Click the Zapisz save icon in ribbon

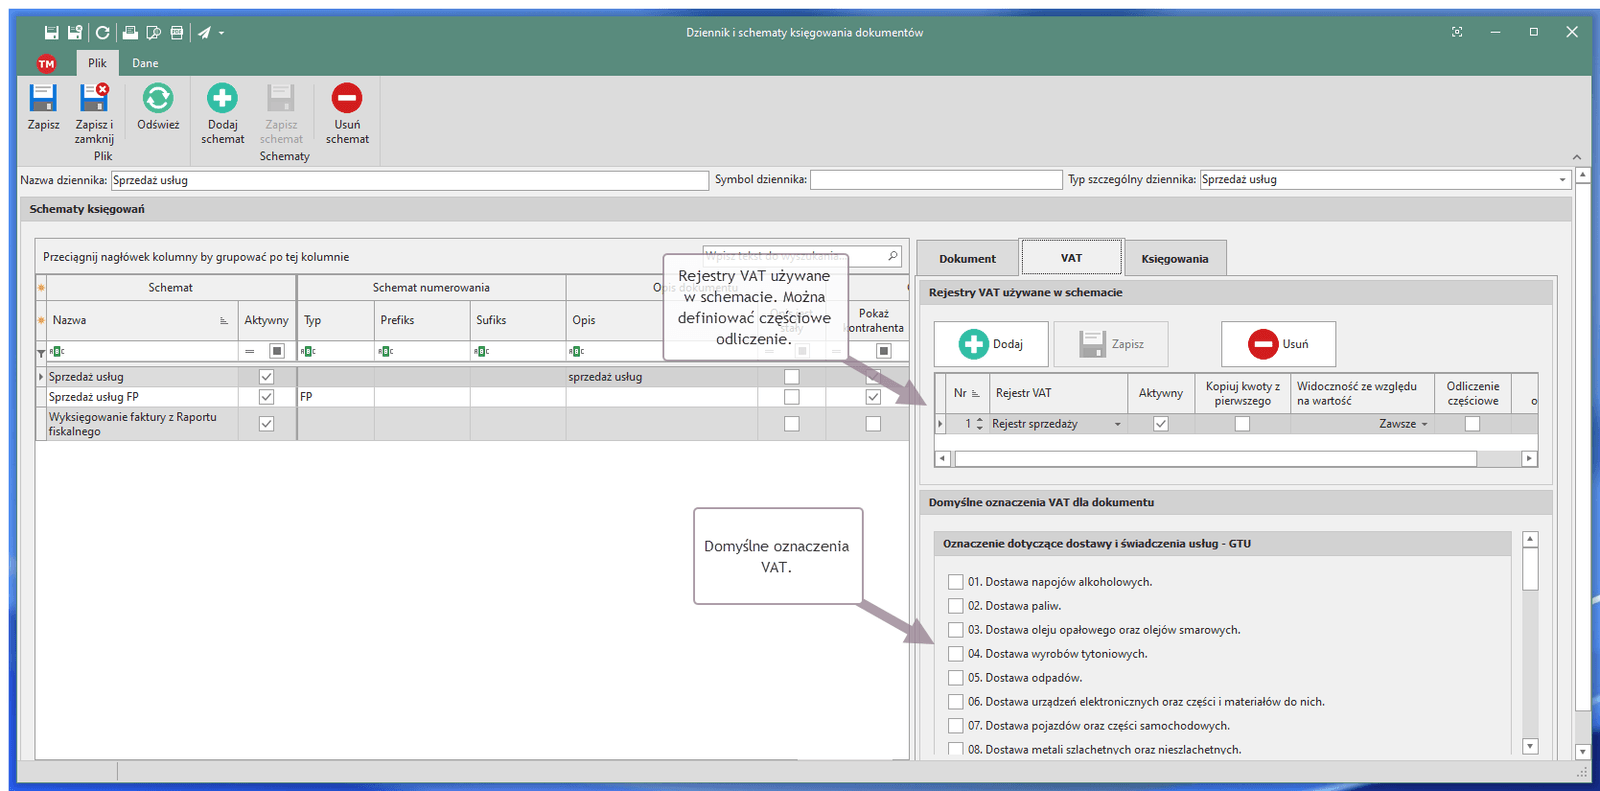[x=43, y=98]
